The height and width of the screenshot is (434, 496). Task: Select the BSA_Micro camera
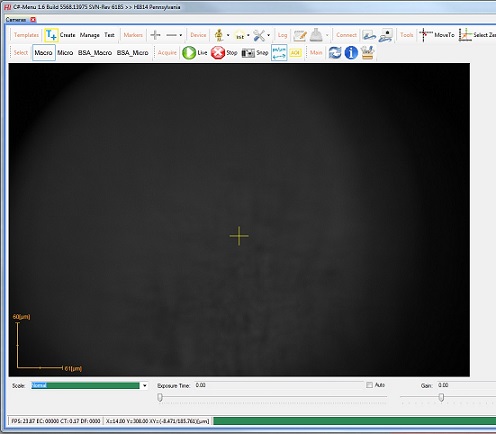[132, 53]
